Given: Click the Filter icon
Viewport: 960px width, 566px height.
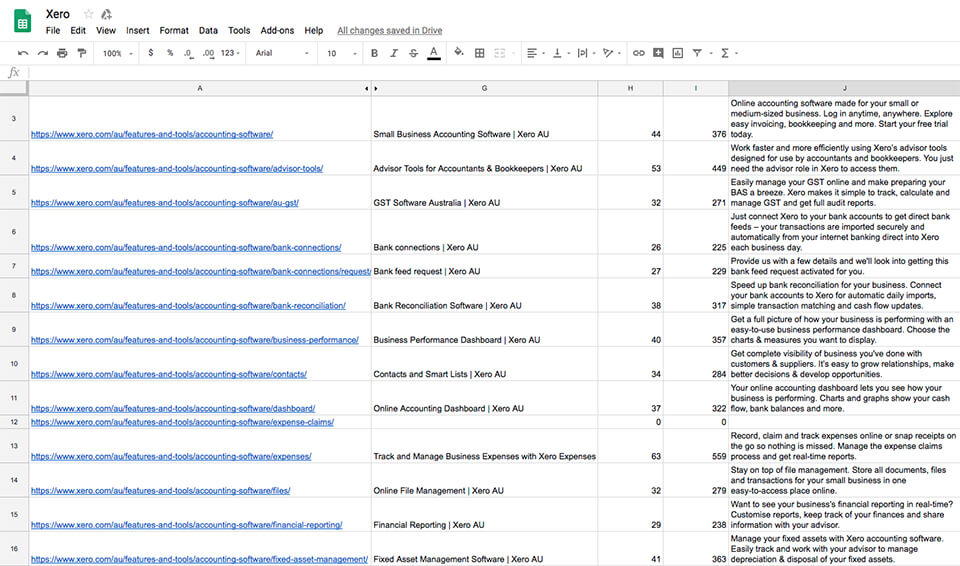Looking at the screenshot, I should coord(697,53).
